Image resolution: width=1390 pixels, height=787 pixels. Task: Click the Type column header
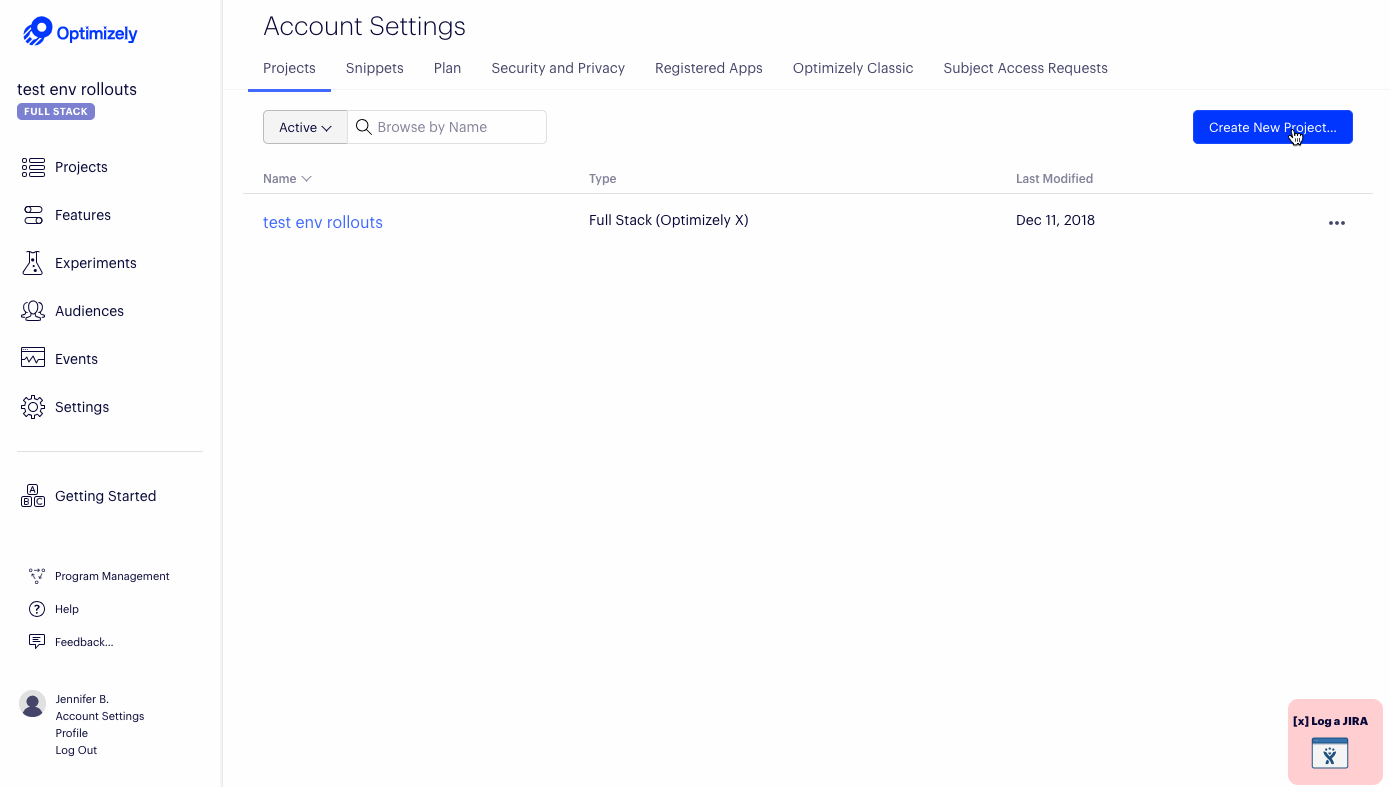point(603,179)
